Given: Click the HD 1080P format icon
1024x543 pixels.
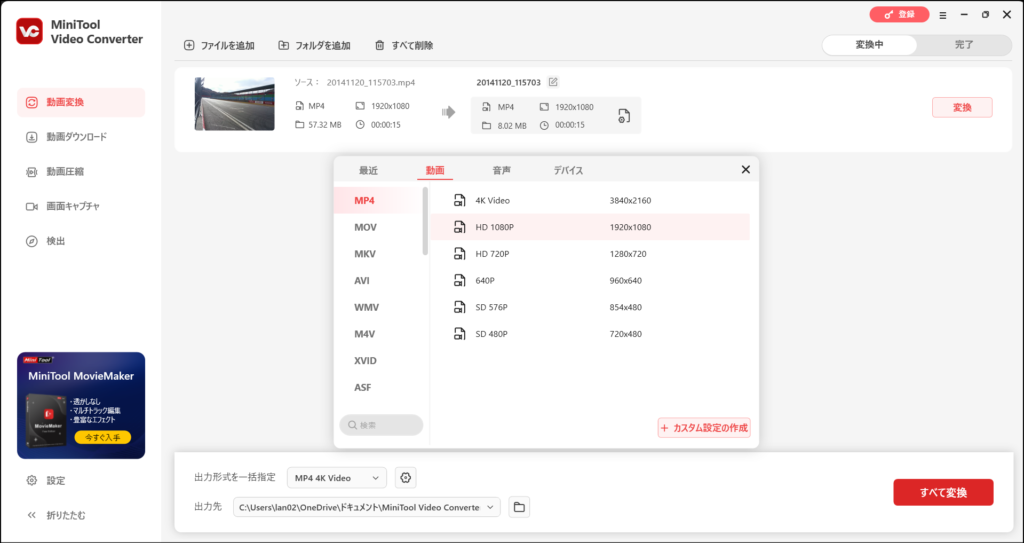Looking at the screenshot, I should point(460,227).
